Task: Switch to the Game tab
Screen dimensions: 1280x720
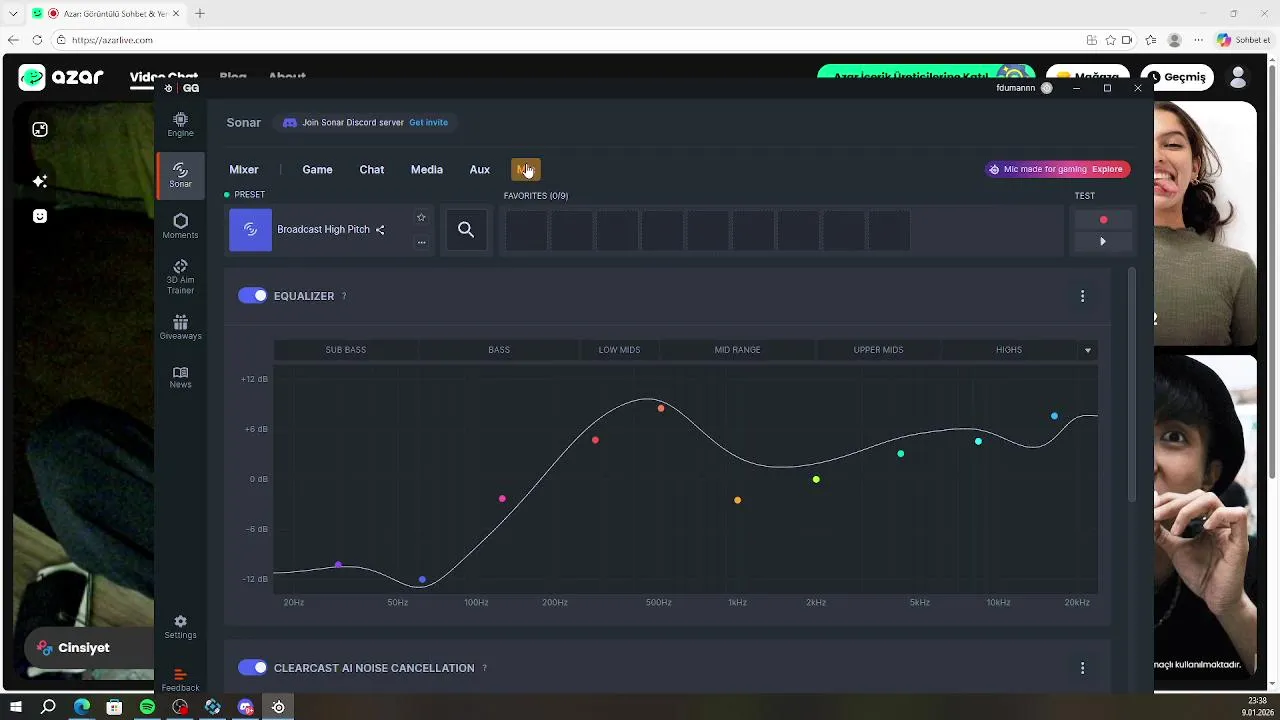Action: [317, 170]
